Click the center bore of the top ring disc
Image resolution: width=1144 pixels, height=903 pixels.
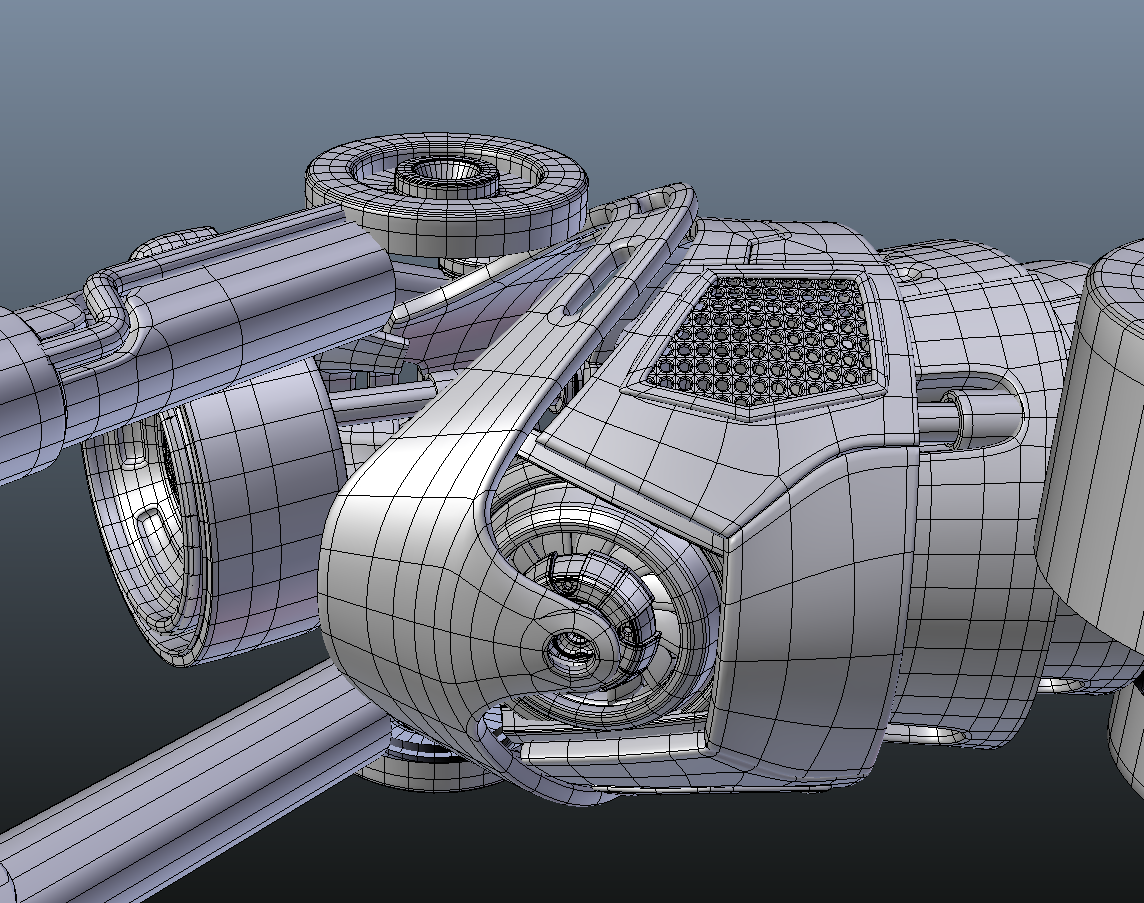click(x=446, y=173)
